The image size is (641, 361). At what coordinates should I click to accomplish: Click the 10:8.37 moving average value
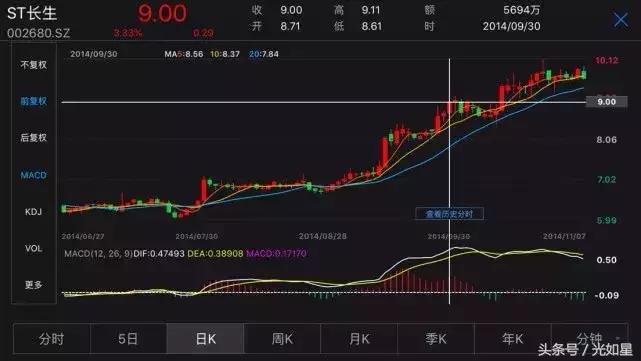(225, 54)
